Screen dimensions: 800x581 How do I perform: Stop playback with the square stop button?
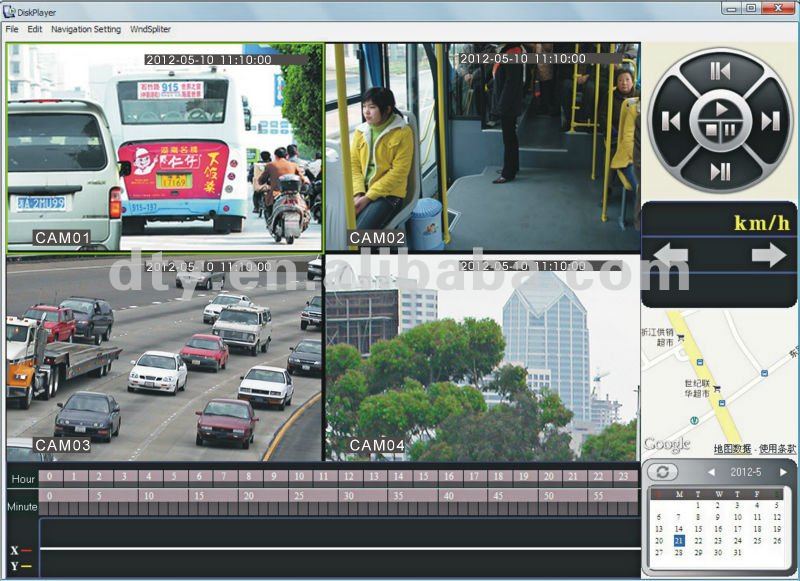711,130
